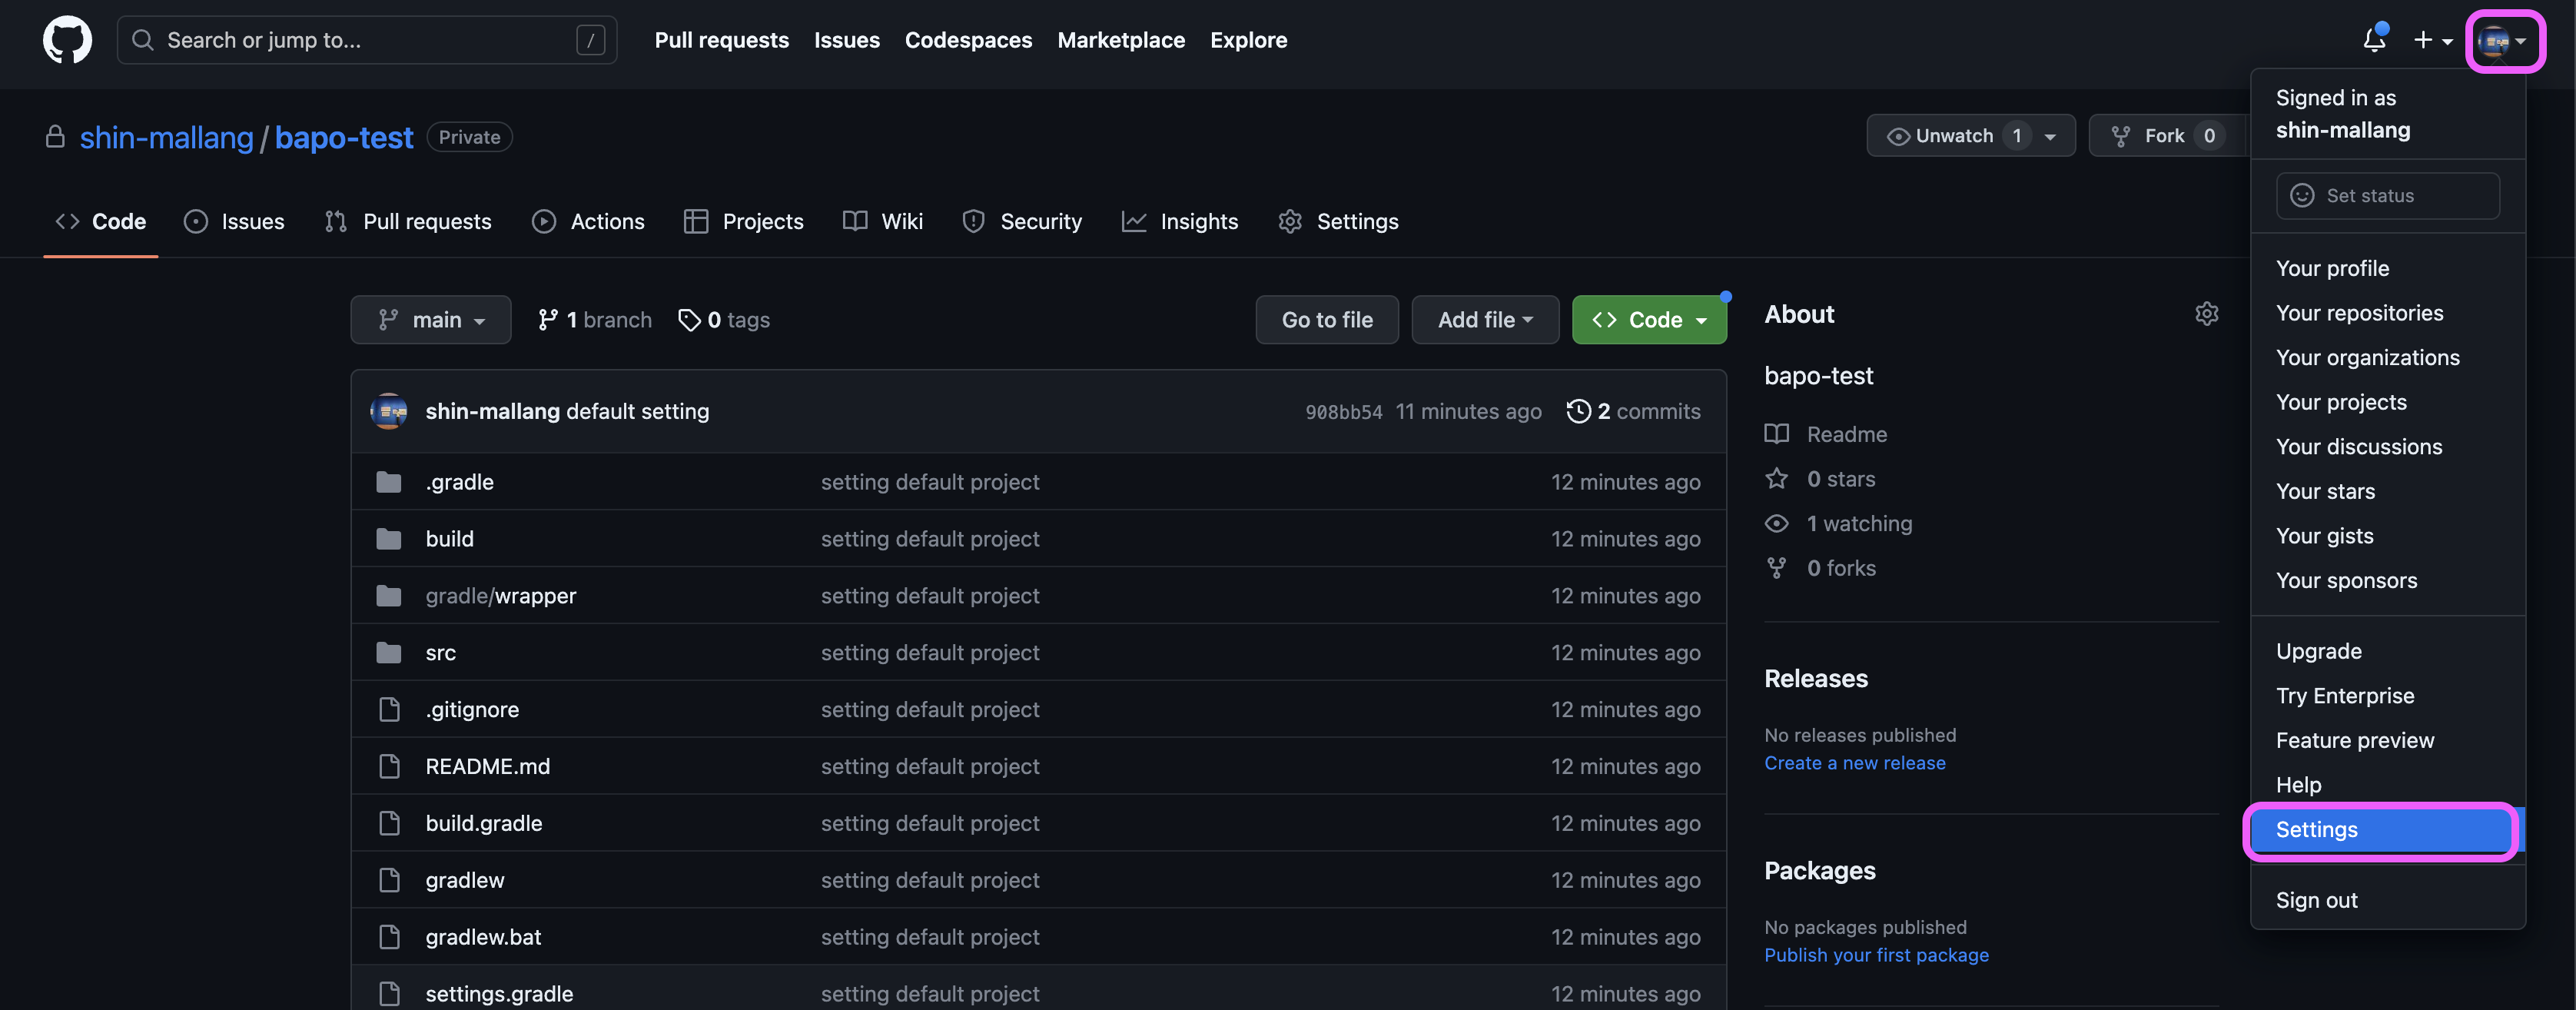Open the notifications bell

[2374, 40]
